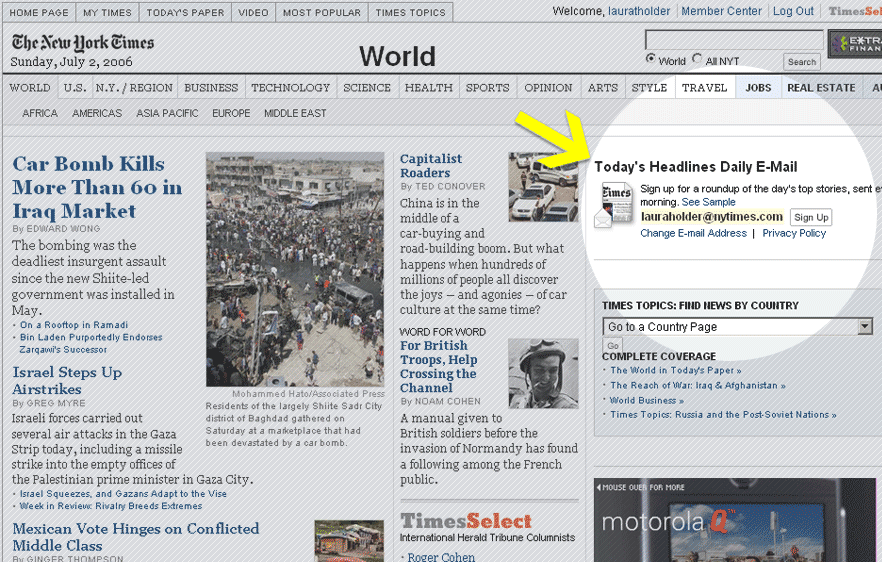Open The New York Times logo
The height and width of the screenshot is (562, 882).
(x=83, y=42)
